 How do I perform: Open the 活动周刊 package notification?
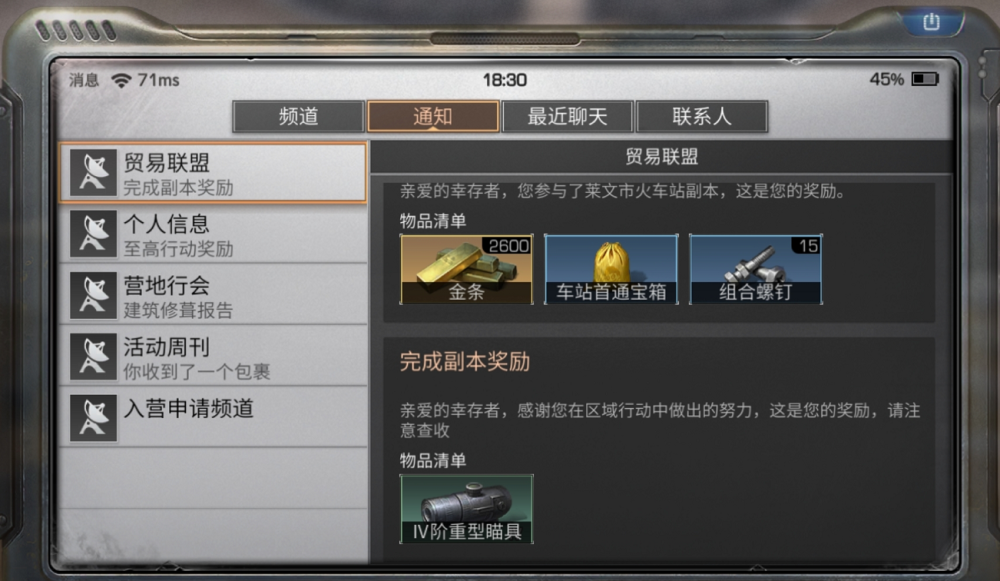pos(213,357)
